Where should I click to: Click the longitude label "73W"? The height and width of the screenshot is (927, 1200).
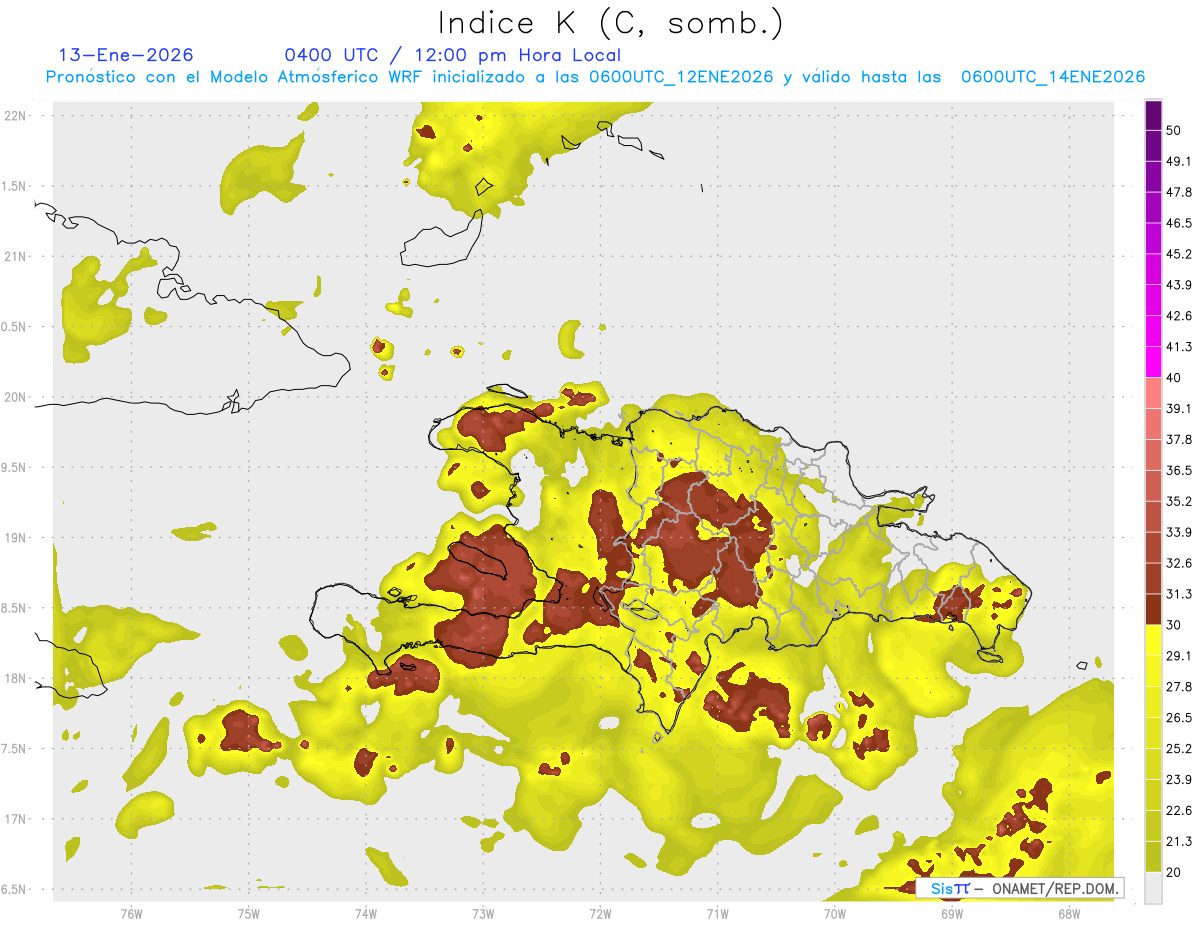tap(483, 913)
